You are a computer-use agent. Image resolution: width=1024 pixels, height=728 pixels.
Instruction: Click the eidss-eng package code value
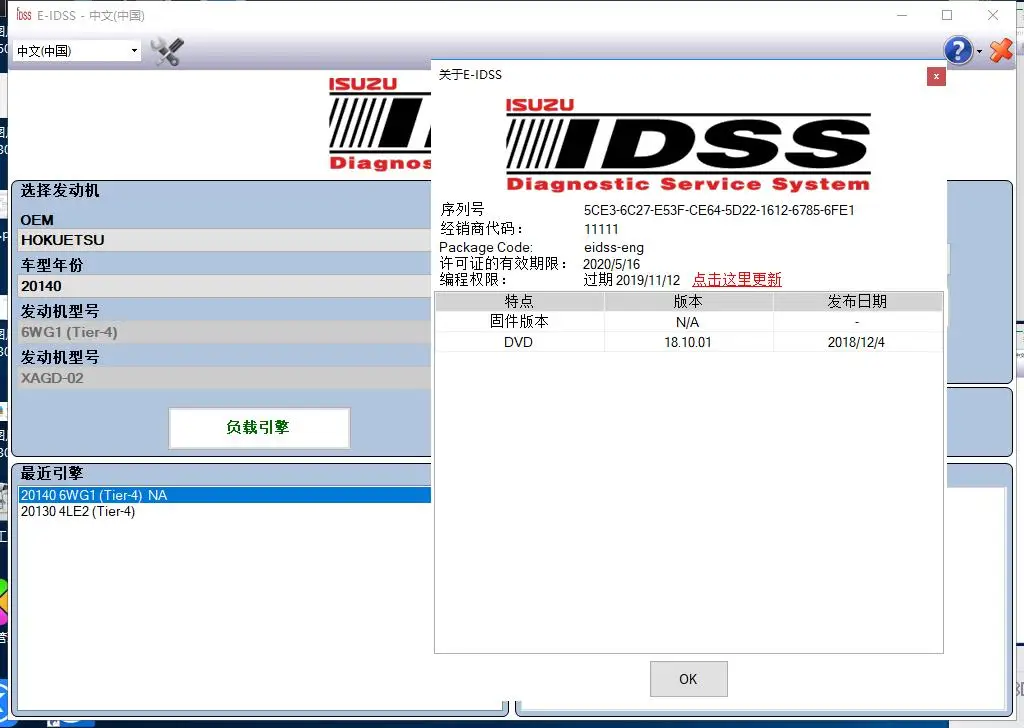[614, 247]
